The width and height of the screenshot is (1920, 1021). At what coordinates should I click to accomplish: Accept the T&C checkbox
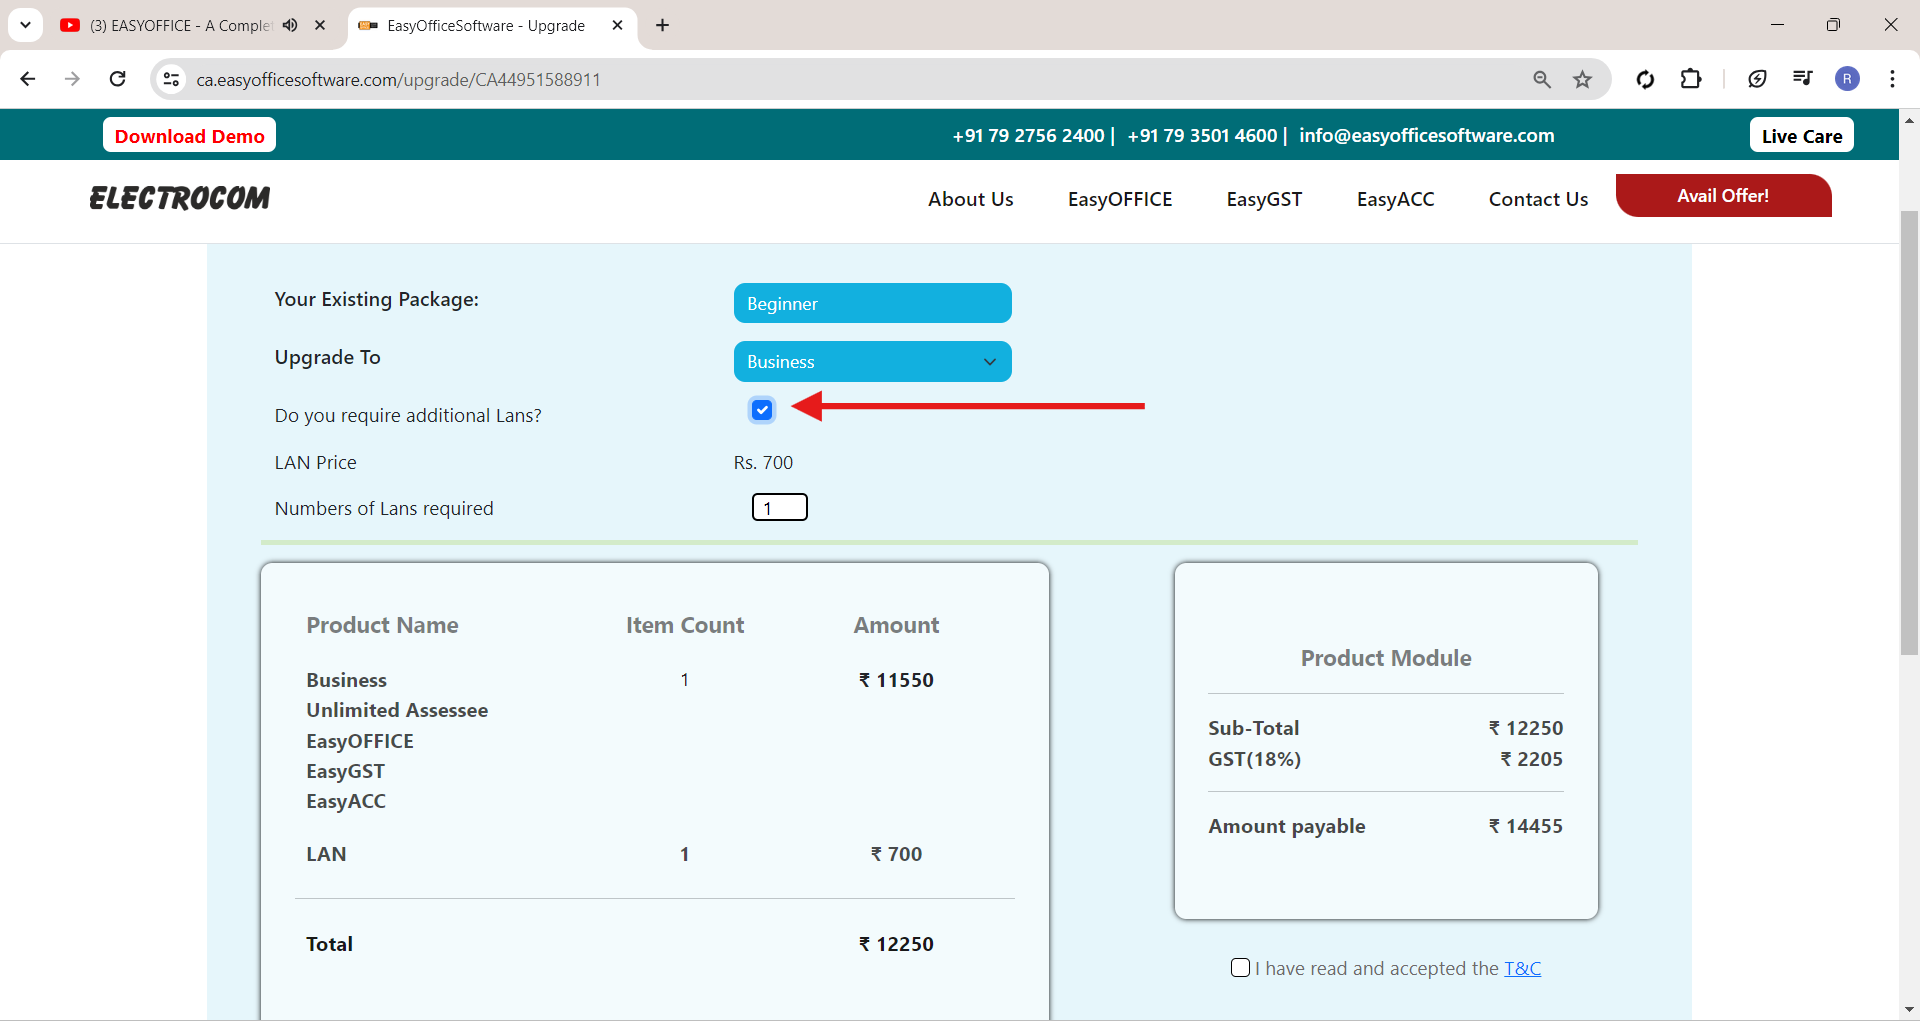tap(1240, 968)
